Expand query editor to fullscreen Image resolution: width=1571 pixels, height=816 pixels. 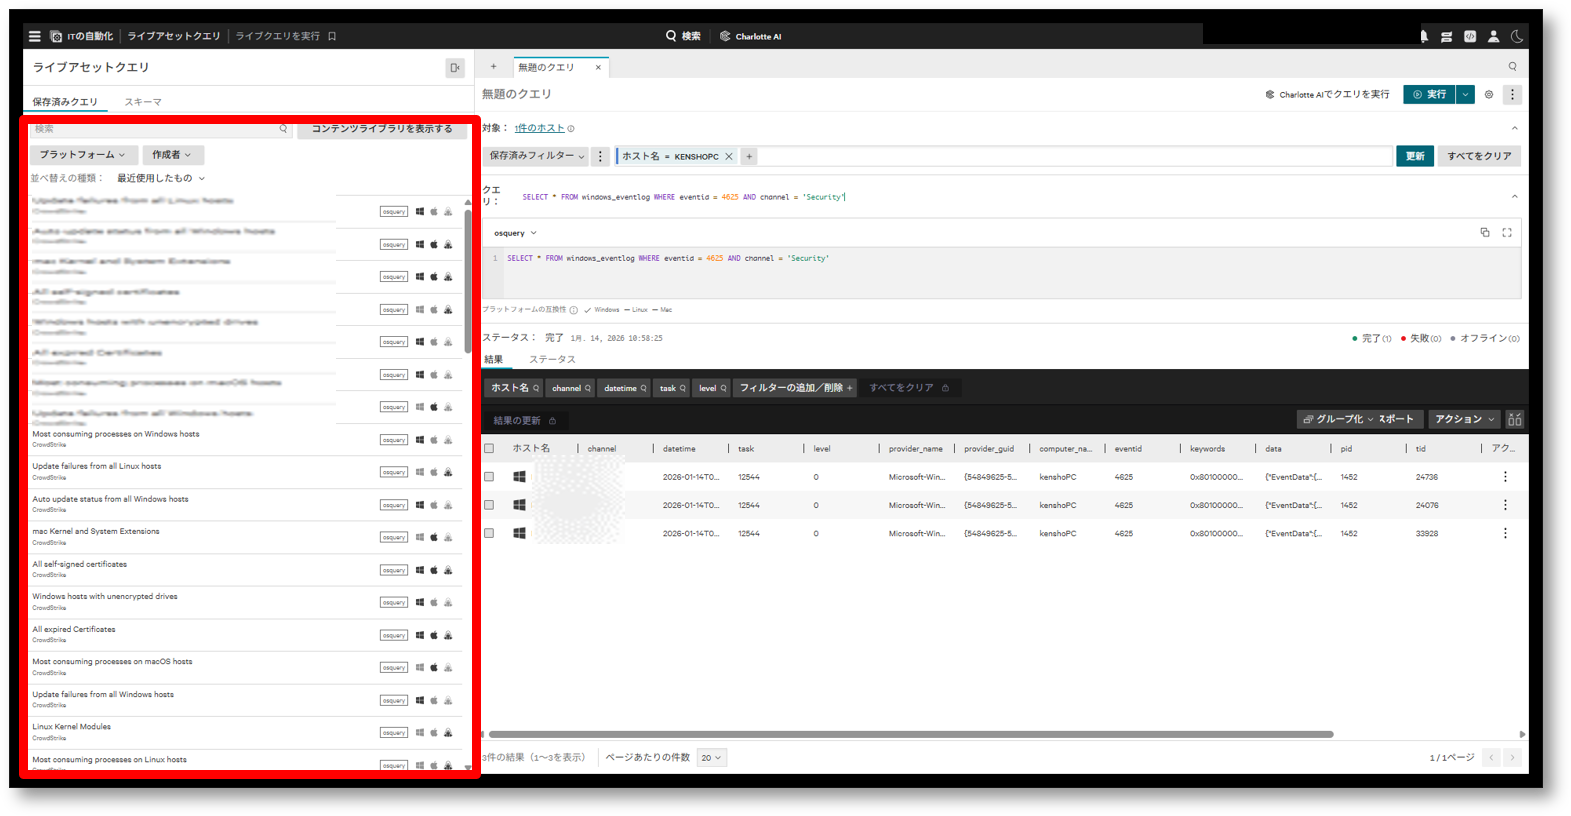click(x=1507, y=233)
